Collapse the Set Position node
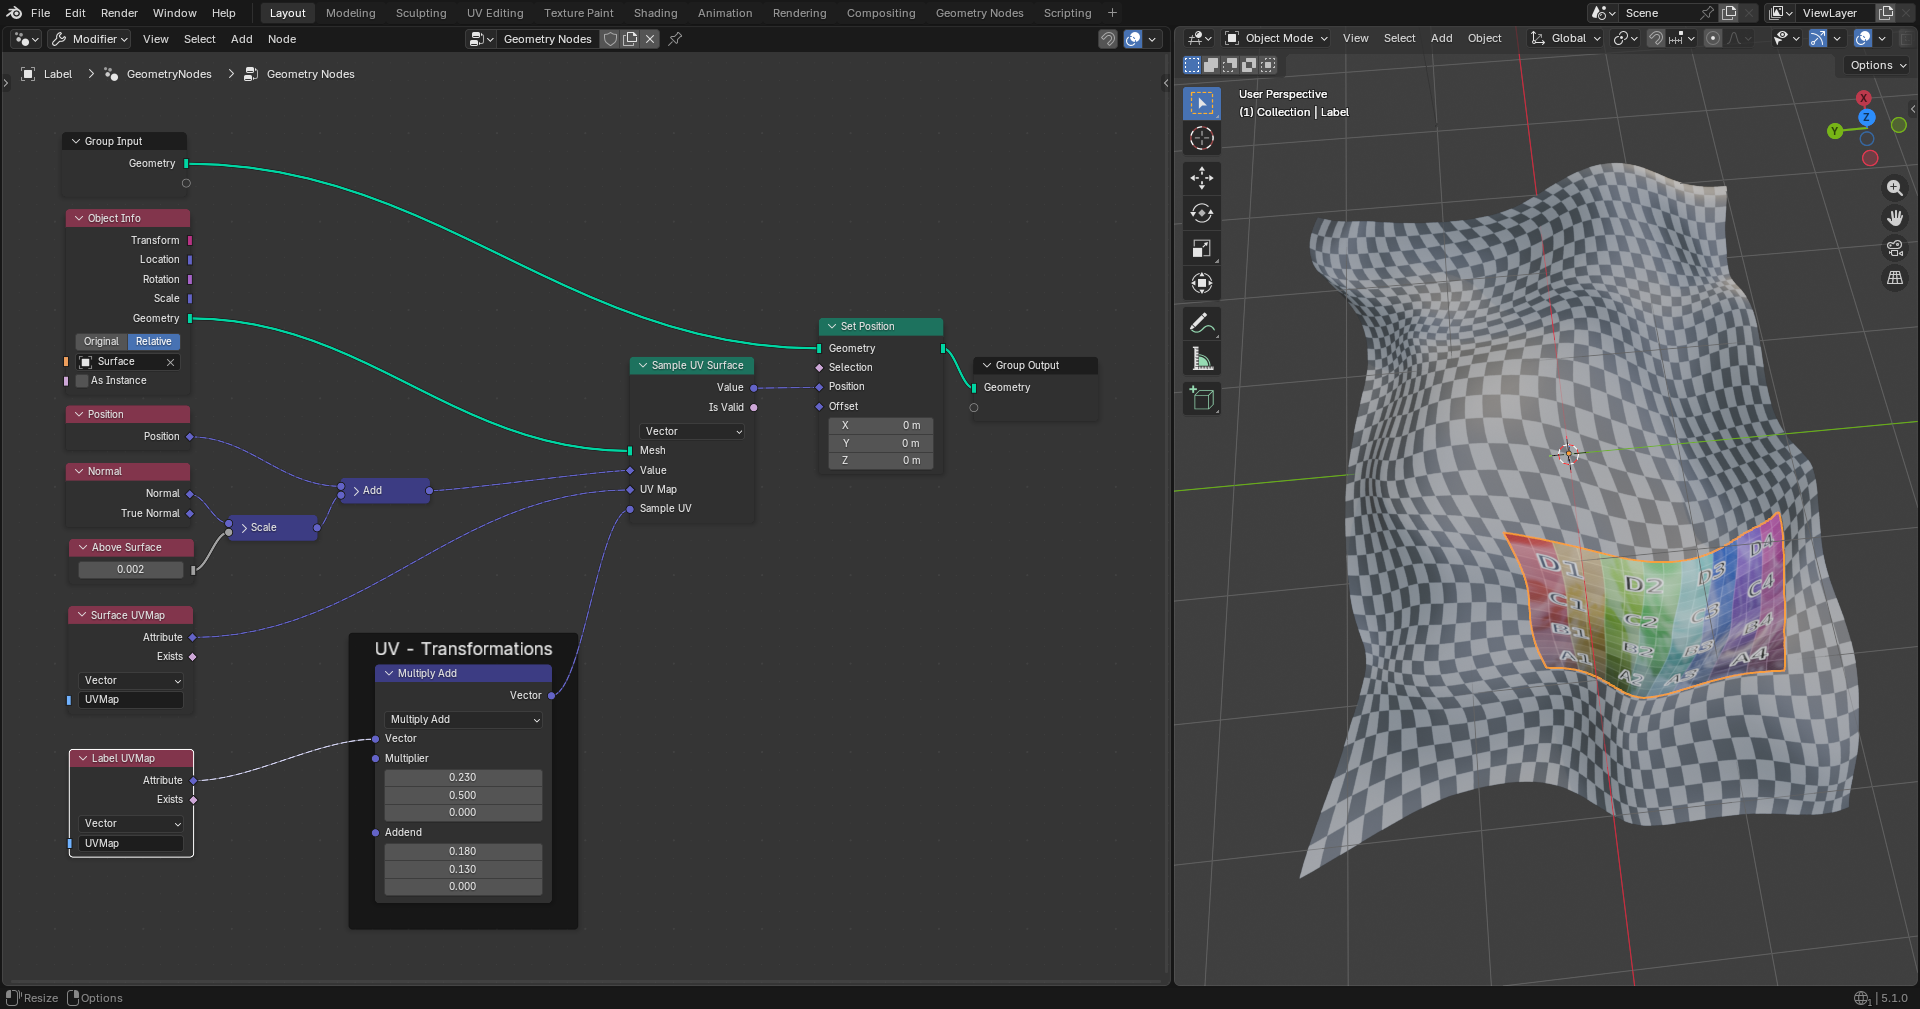1920x1009 pixels. pyautogui.click(x=832, y=327)
